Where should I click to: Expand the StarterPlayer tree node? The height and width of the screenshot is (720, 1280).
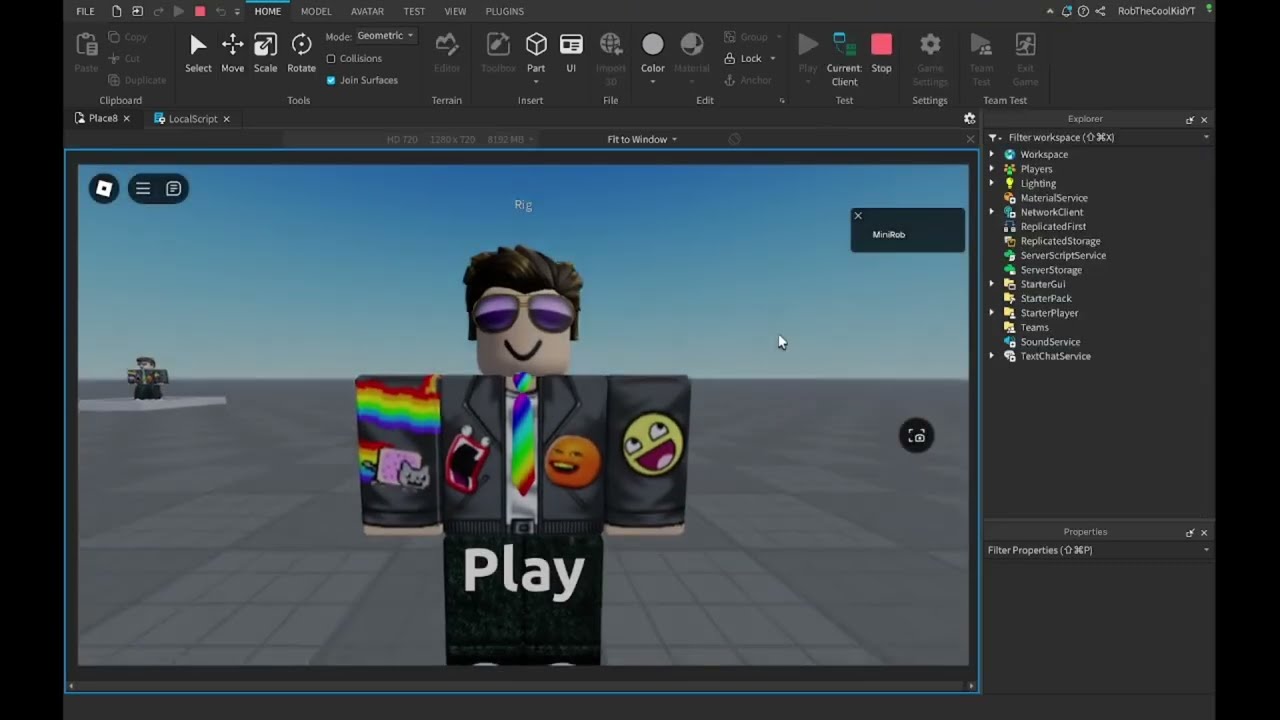point(992,313)
